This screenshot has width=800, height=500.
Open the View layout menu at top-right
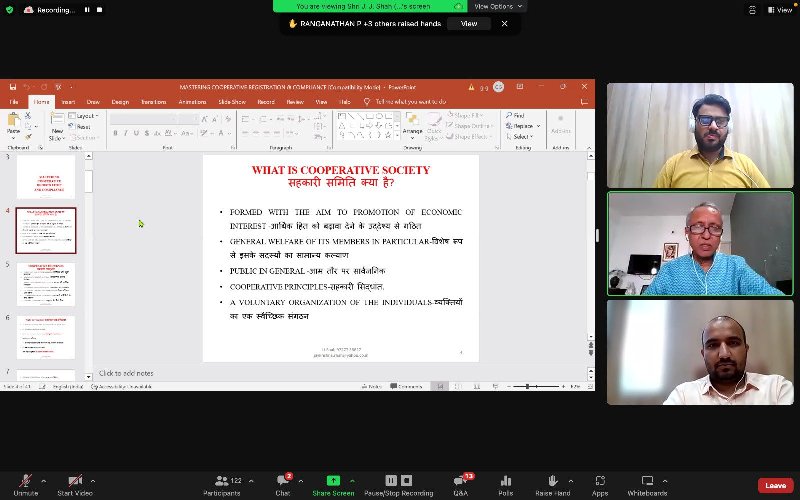(x=780, y=10)
